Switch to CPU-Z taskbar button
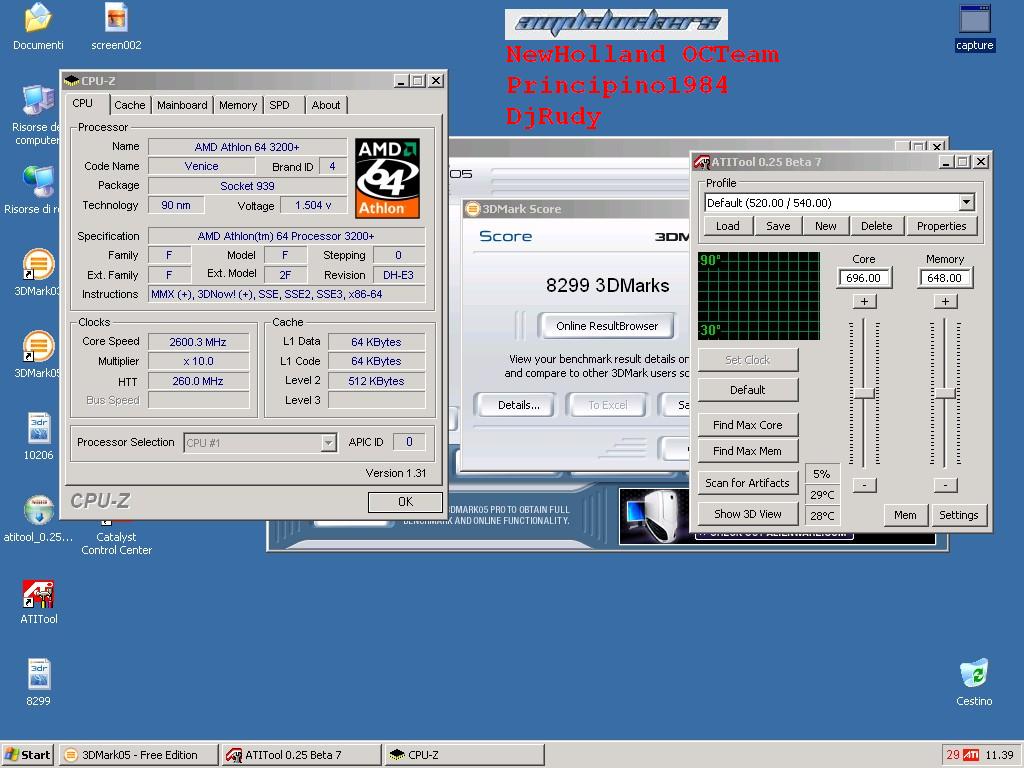 pyautogui.click(x=464, y=755)
